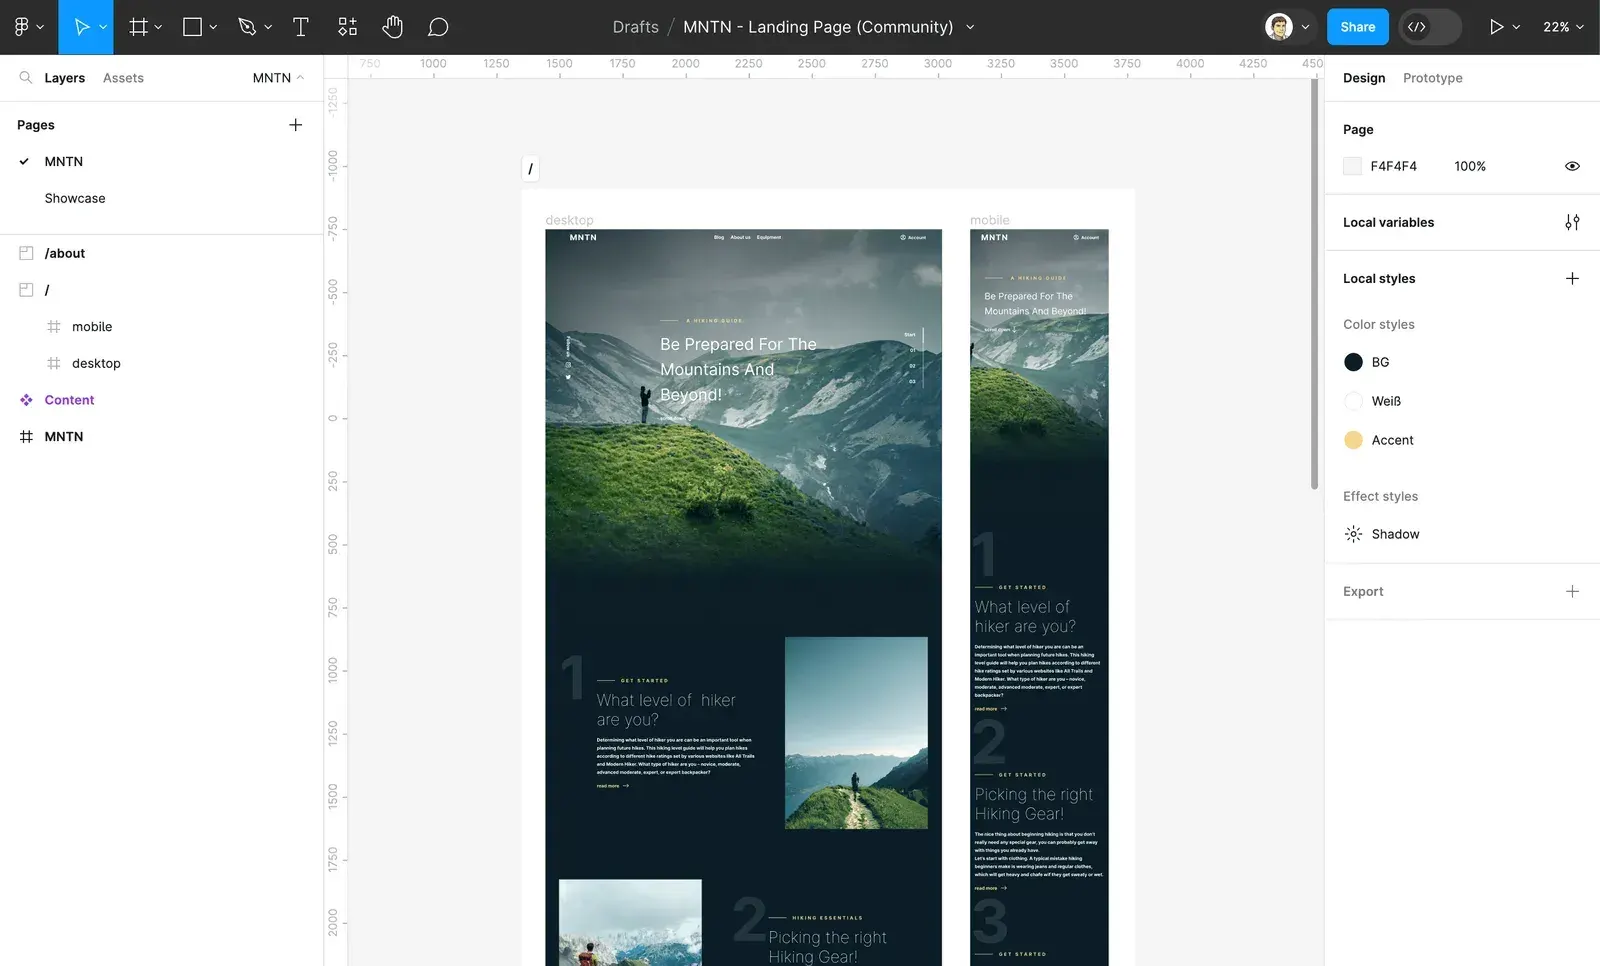Open Move tool options dropdown arrow
This screenshot has height=966, width=1600.
pos(103,27)
